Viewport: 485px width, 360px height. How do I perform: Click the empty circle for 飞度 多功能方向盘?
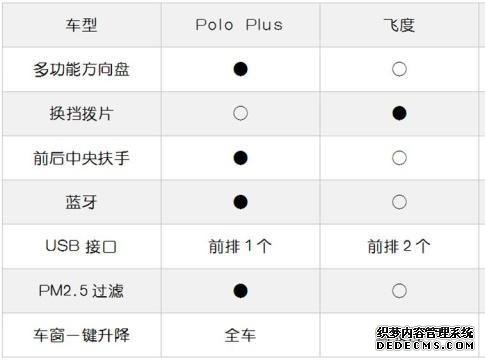coord(399,69)
